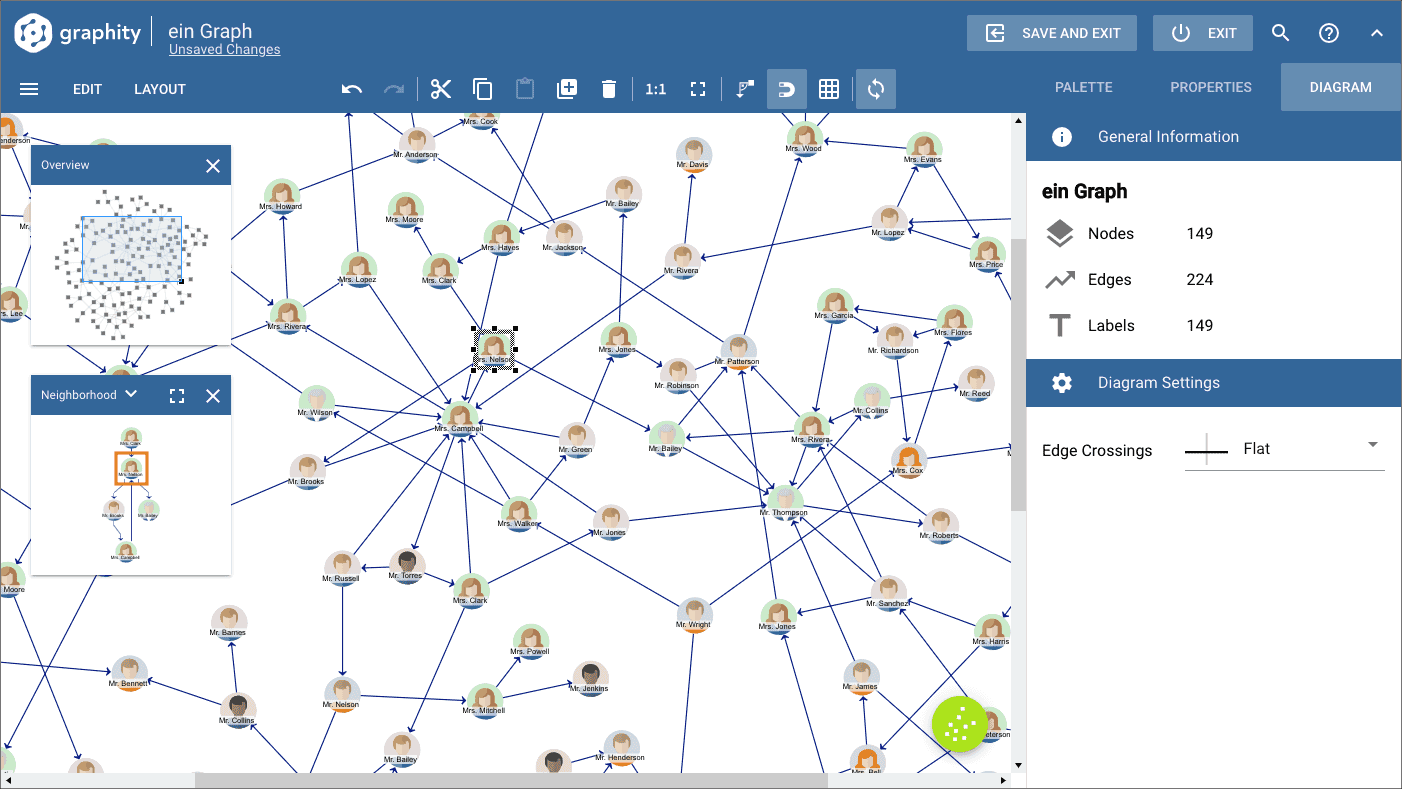The width and height of the screenshot is (1402, 789).
Task: Copy the selected node
Action: point(482,88)
